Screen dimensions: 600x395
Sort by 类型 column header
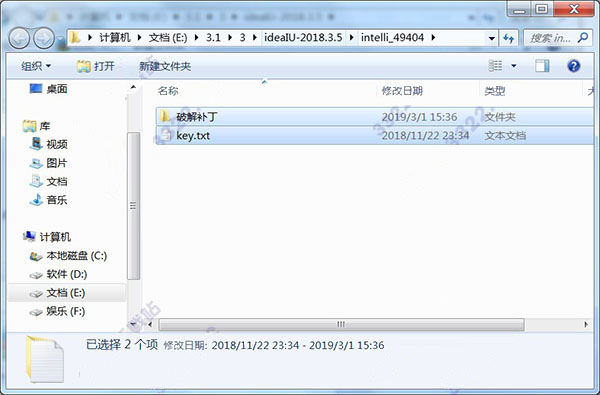(495, 91)
